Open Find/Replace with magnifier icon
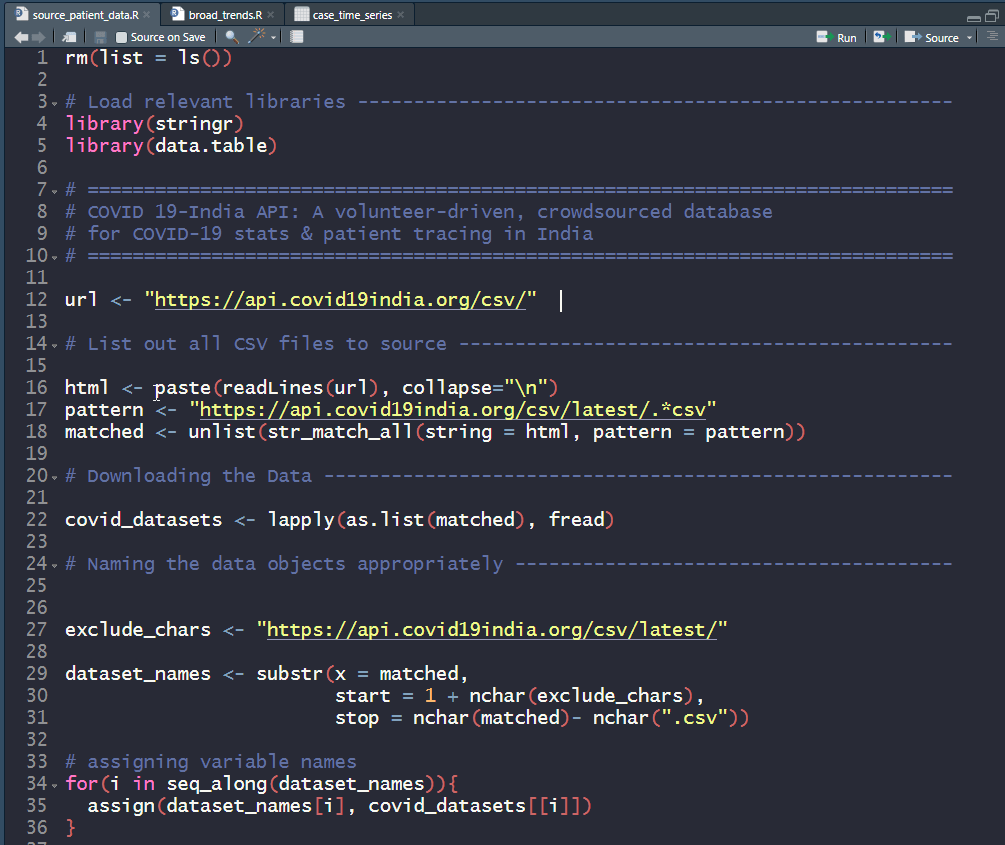The width and height of the screenshot is (1005, 845). (x=232, y=37)
